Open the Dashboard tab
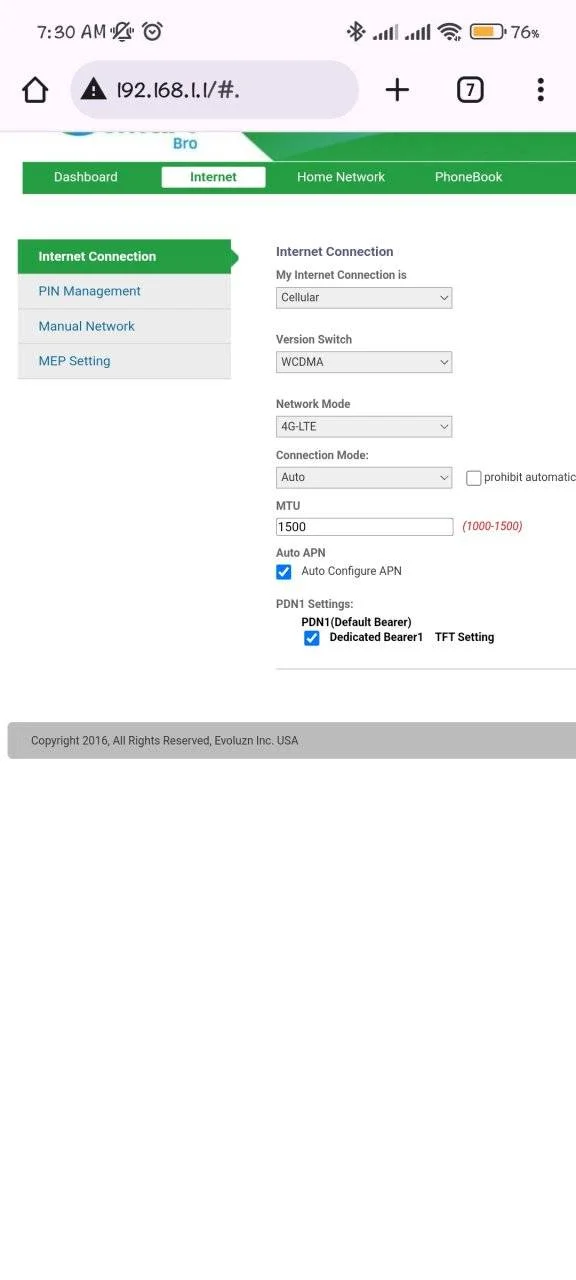The height and width of the screenshot is (1280, 576). (86, 177)
